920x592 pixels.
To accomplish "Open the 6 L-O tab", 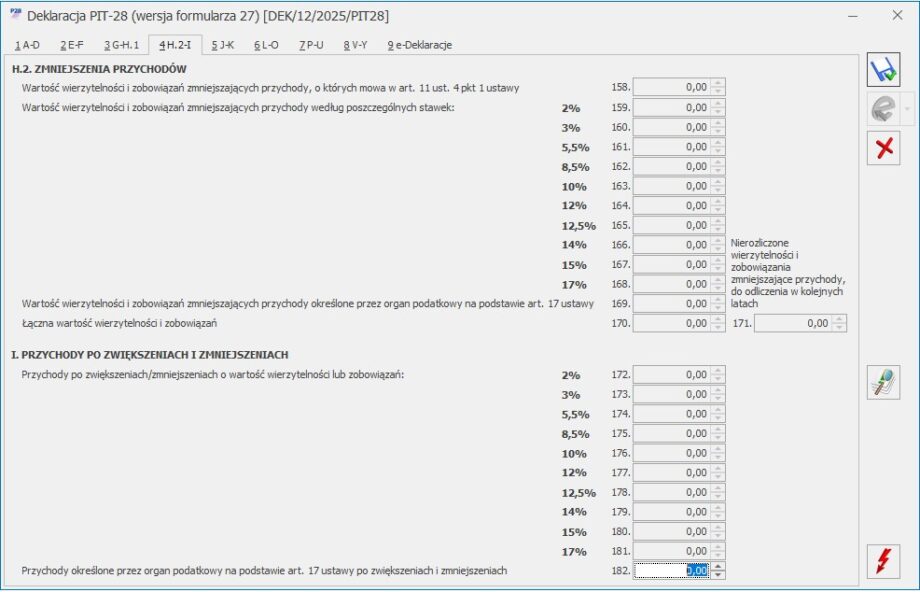I will coord(266,45).
